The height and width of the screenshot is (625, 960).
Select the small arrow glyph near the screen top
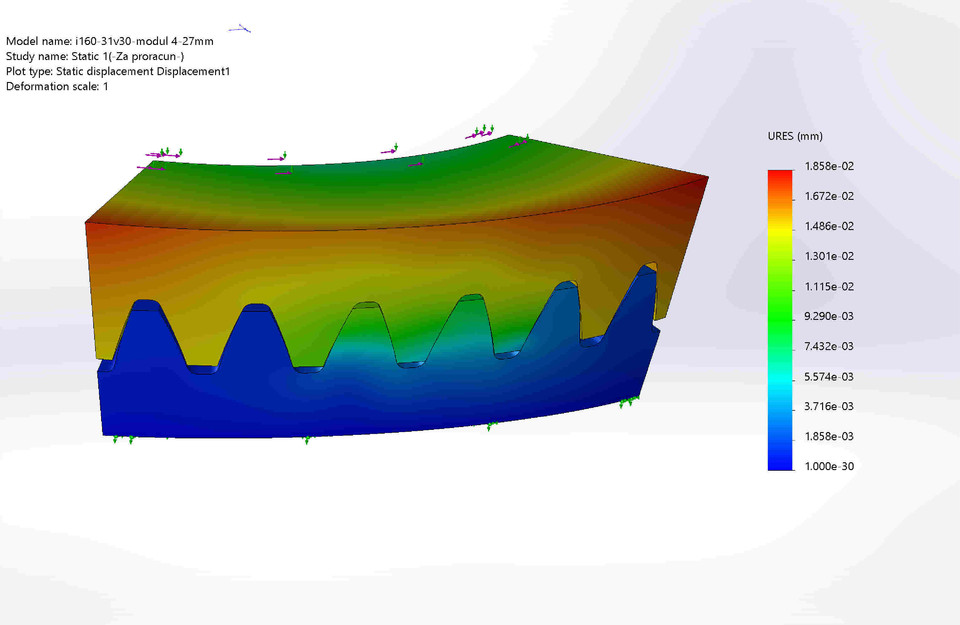(238, 28)
